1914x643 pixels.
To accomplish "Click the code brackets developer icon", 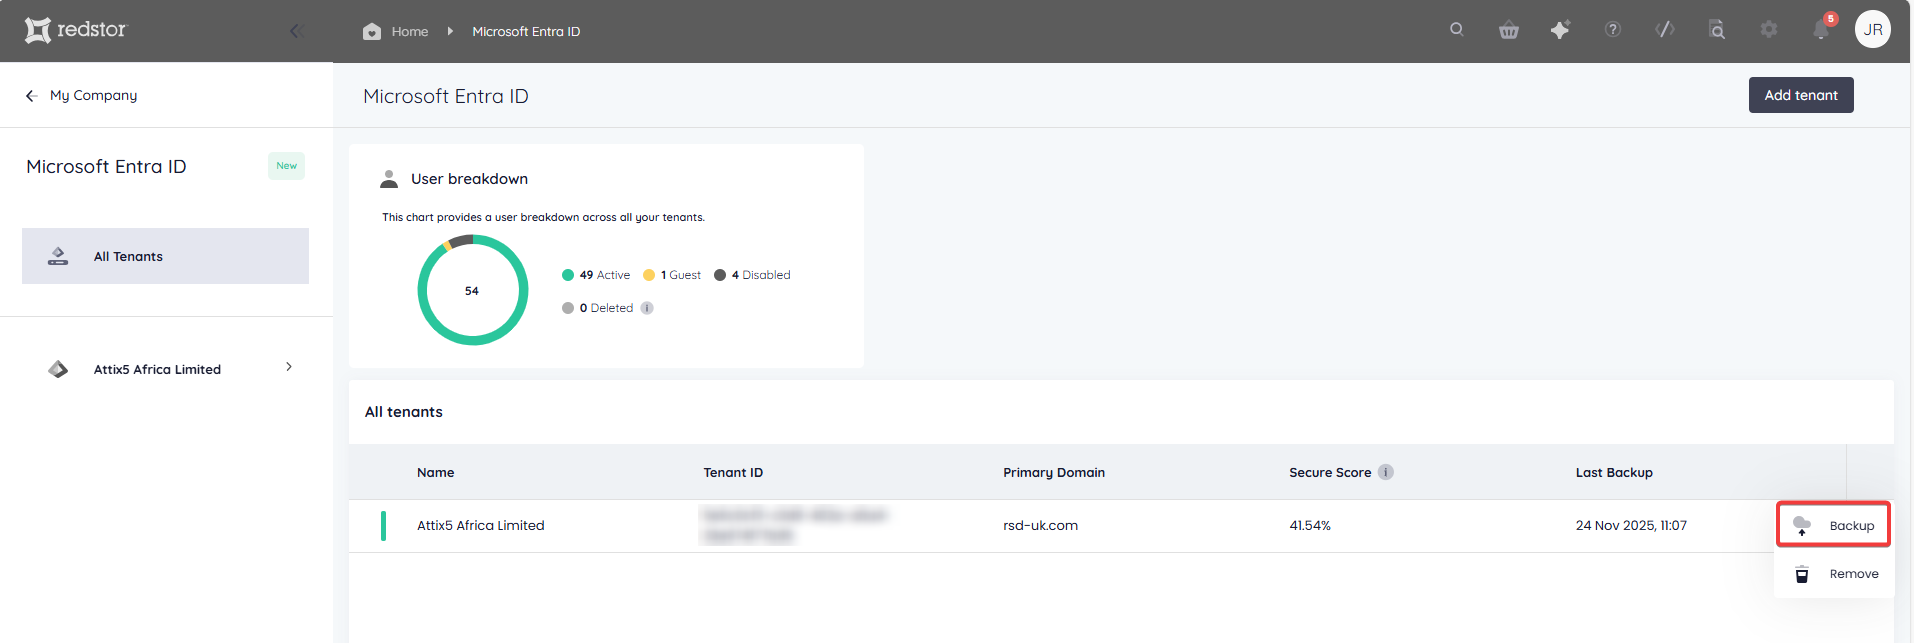I will point(1665,29).
